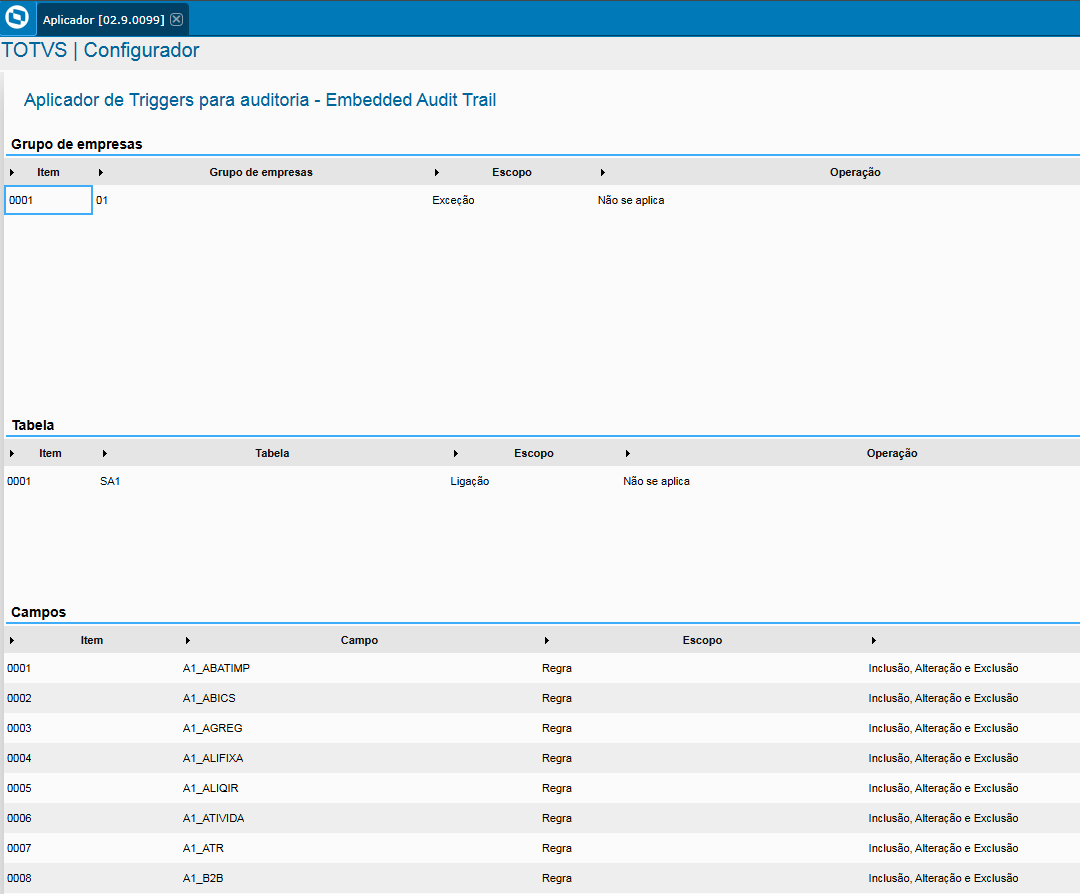Click arrow after Escopo column in Campos grid
This screenshot has width=1080, height=894.
click(873, 641)
